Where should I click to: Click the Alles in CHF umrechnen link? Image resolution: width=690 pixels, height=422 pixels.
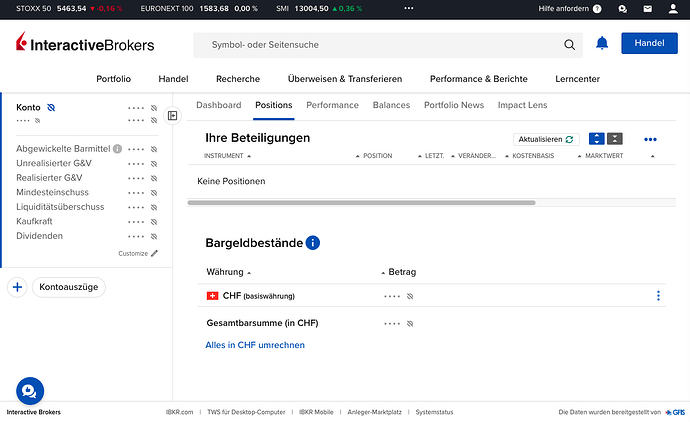(x=255, y=345)
